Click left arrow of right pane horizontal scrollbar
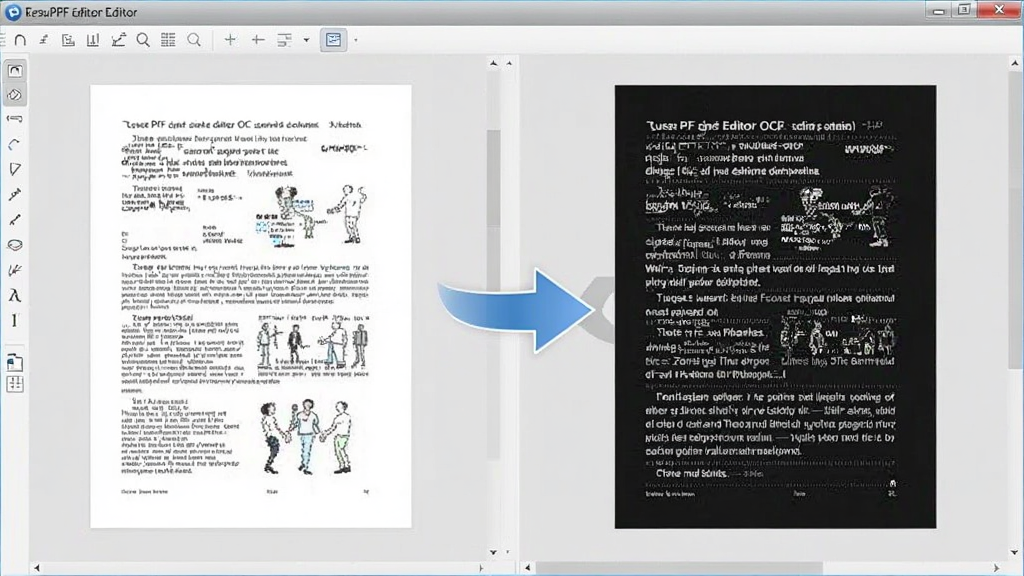This screenshot has height=576, width=1024. [x=528, y=568]
